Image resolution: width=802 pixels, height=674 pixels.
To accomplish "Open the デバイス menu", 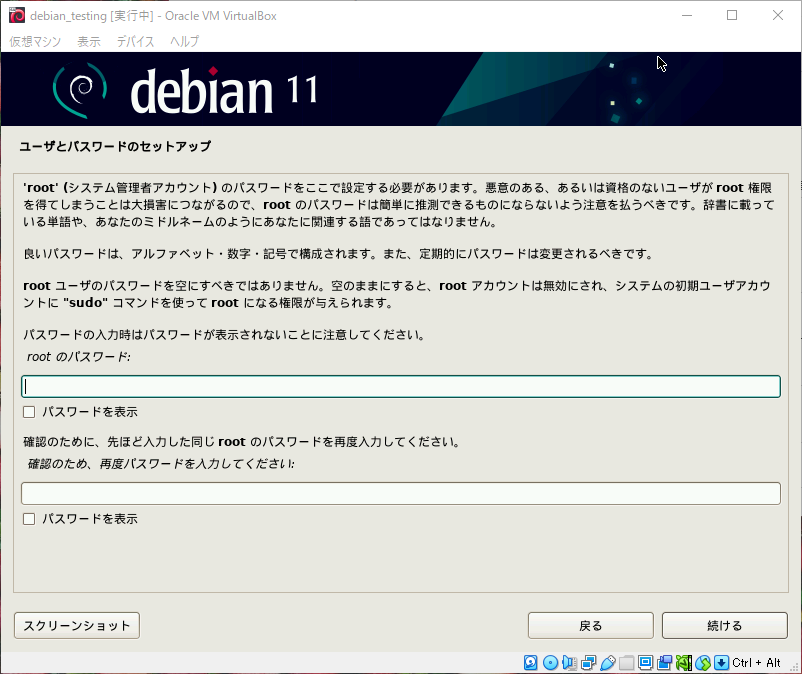I will [135, 41].
